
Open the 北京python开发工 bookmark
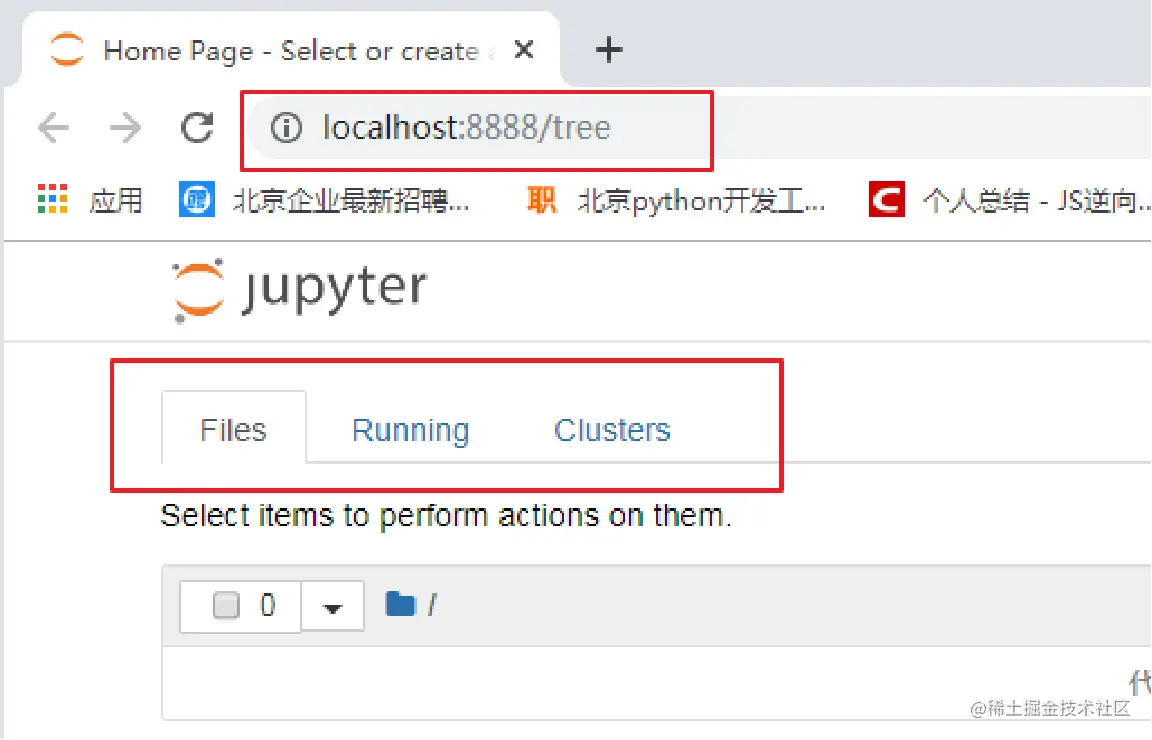(x=676, y=200)
